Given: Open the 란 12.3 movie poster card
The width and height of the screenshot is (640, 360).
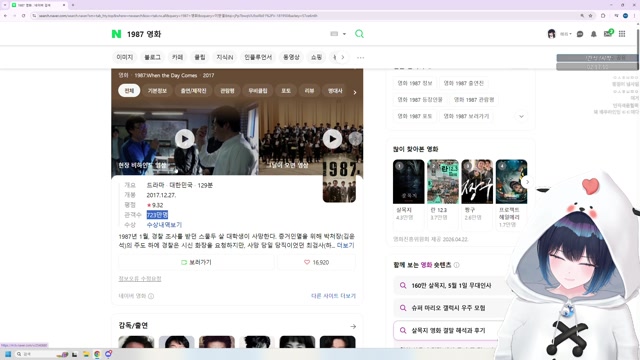Looking at the screenshot, I should click(x=443, y=182).
